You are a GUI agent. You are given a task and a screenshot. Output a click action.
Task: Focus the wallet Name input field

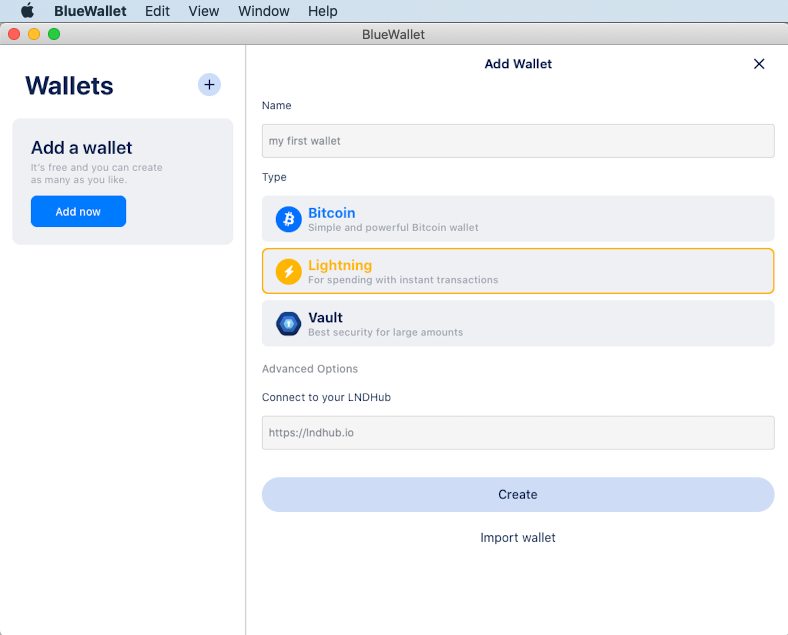(x=518, y=141)
